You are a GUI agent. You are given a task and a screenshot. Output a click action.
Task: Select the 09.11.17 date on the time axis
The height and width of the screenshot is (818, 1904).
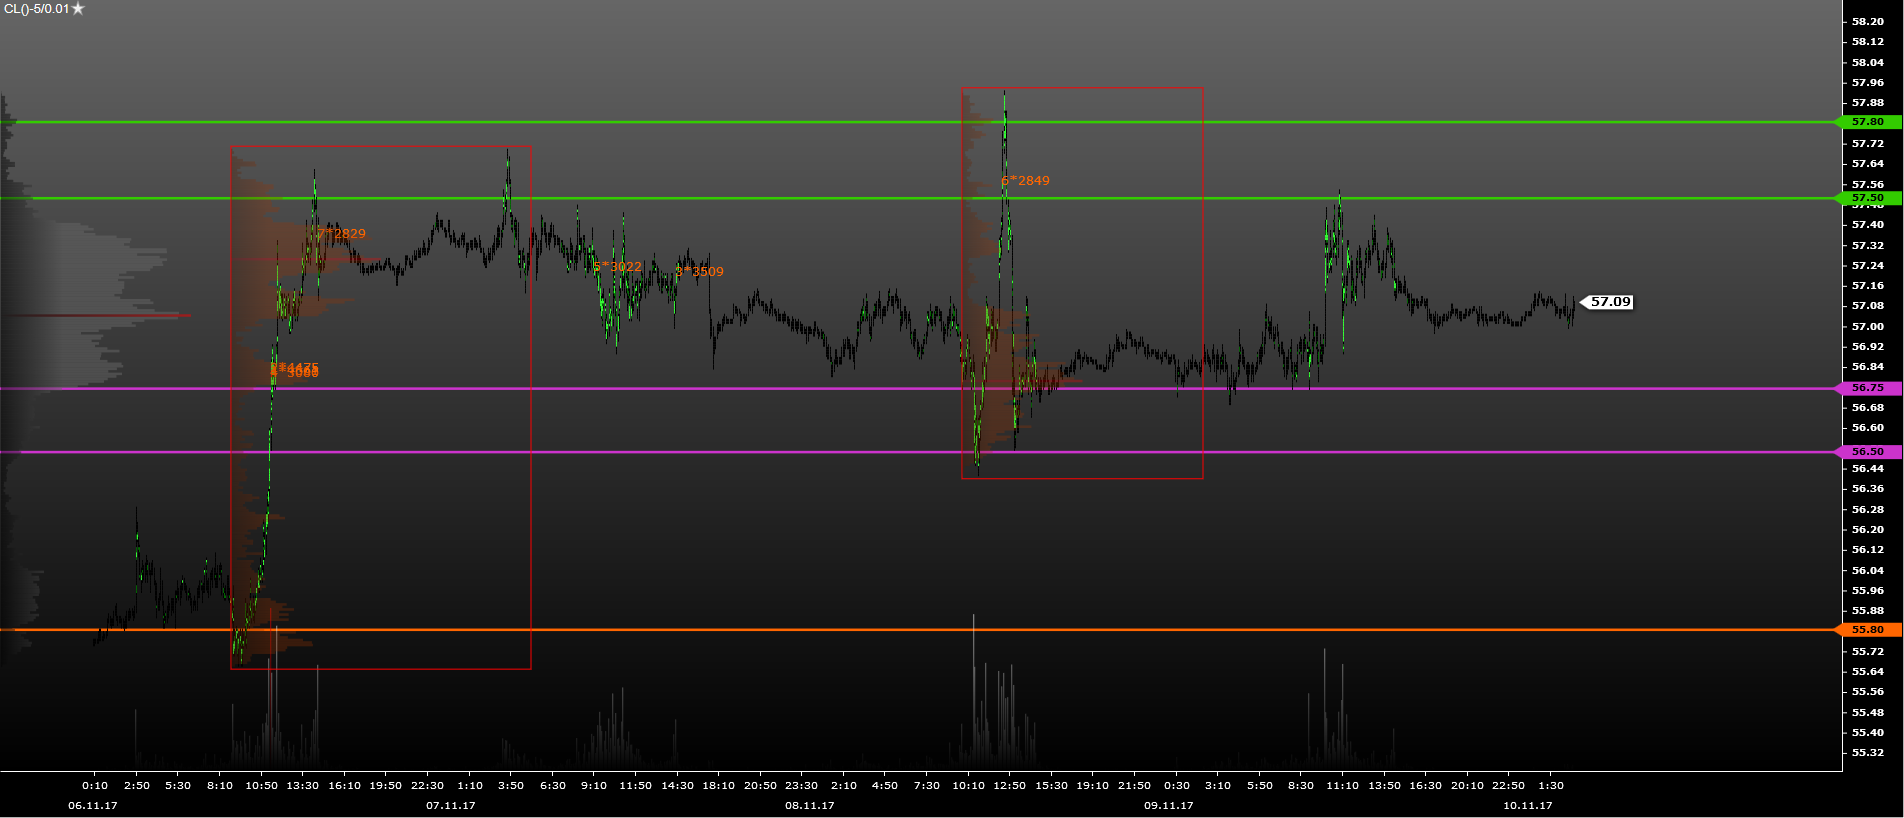pyautogui.click(x=1169, y=805)
